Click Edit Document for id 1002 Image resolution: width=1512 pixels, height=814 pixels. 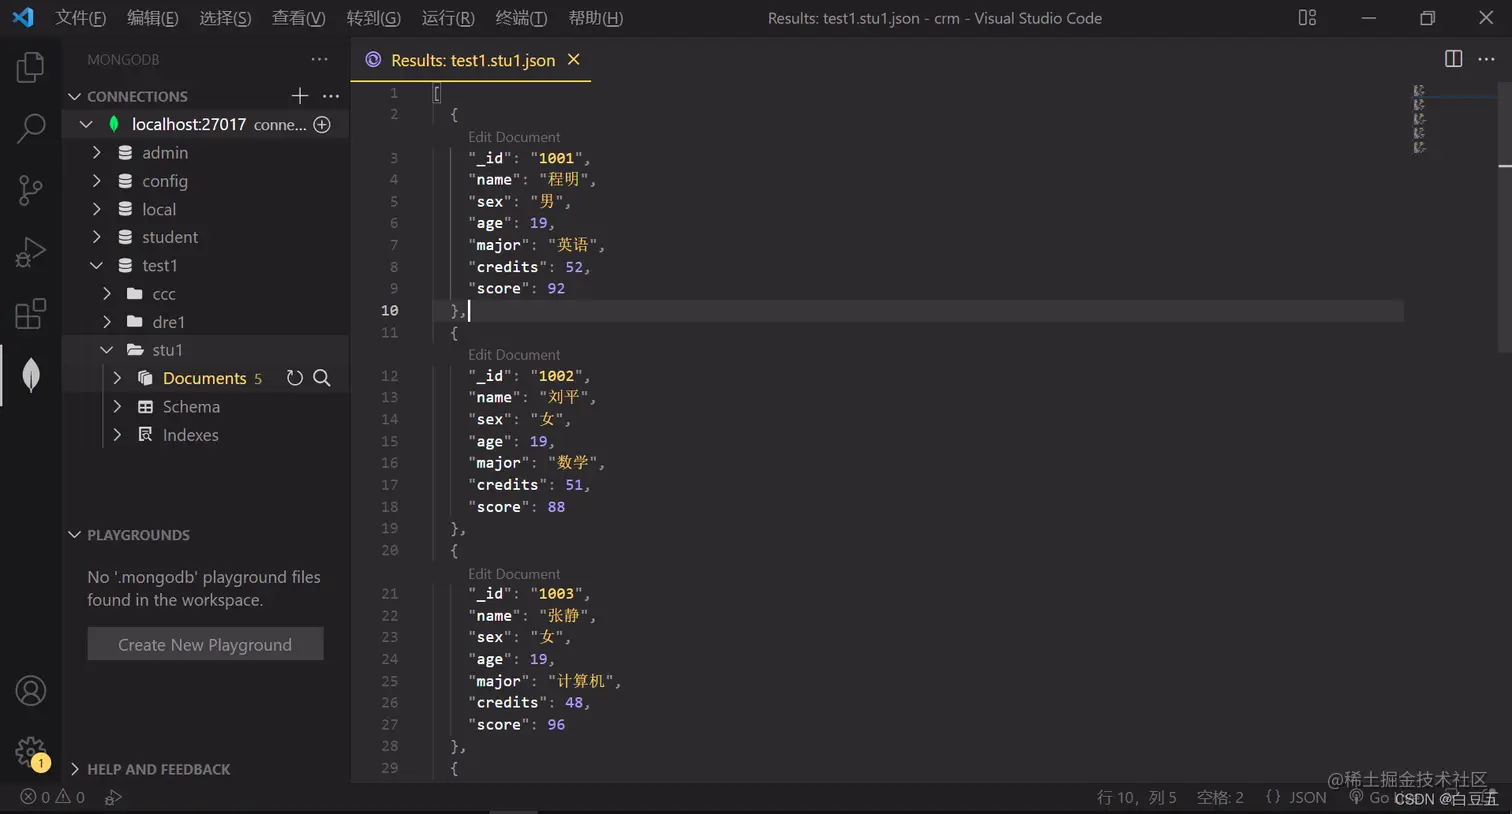pos(514,355)
